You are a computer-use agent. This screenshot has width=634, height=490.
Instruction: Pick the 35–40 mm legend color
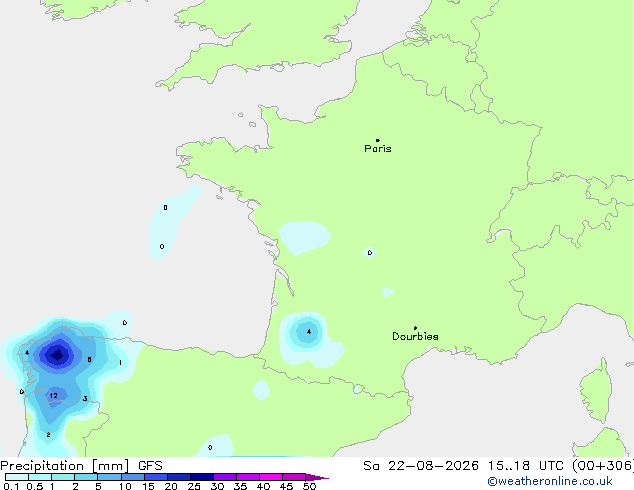pos(247,477)
